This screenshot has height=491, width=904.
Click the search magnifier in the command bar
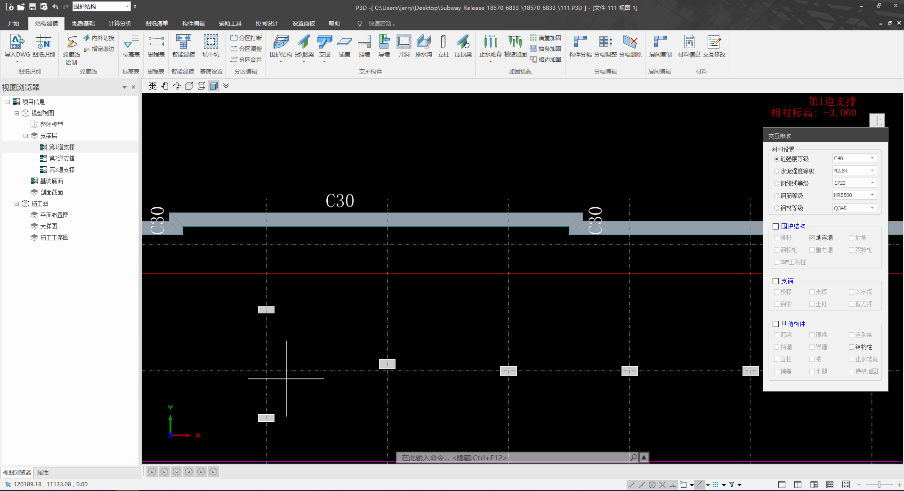pyautogui.click(x=633, y=457)
